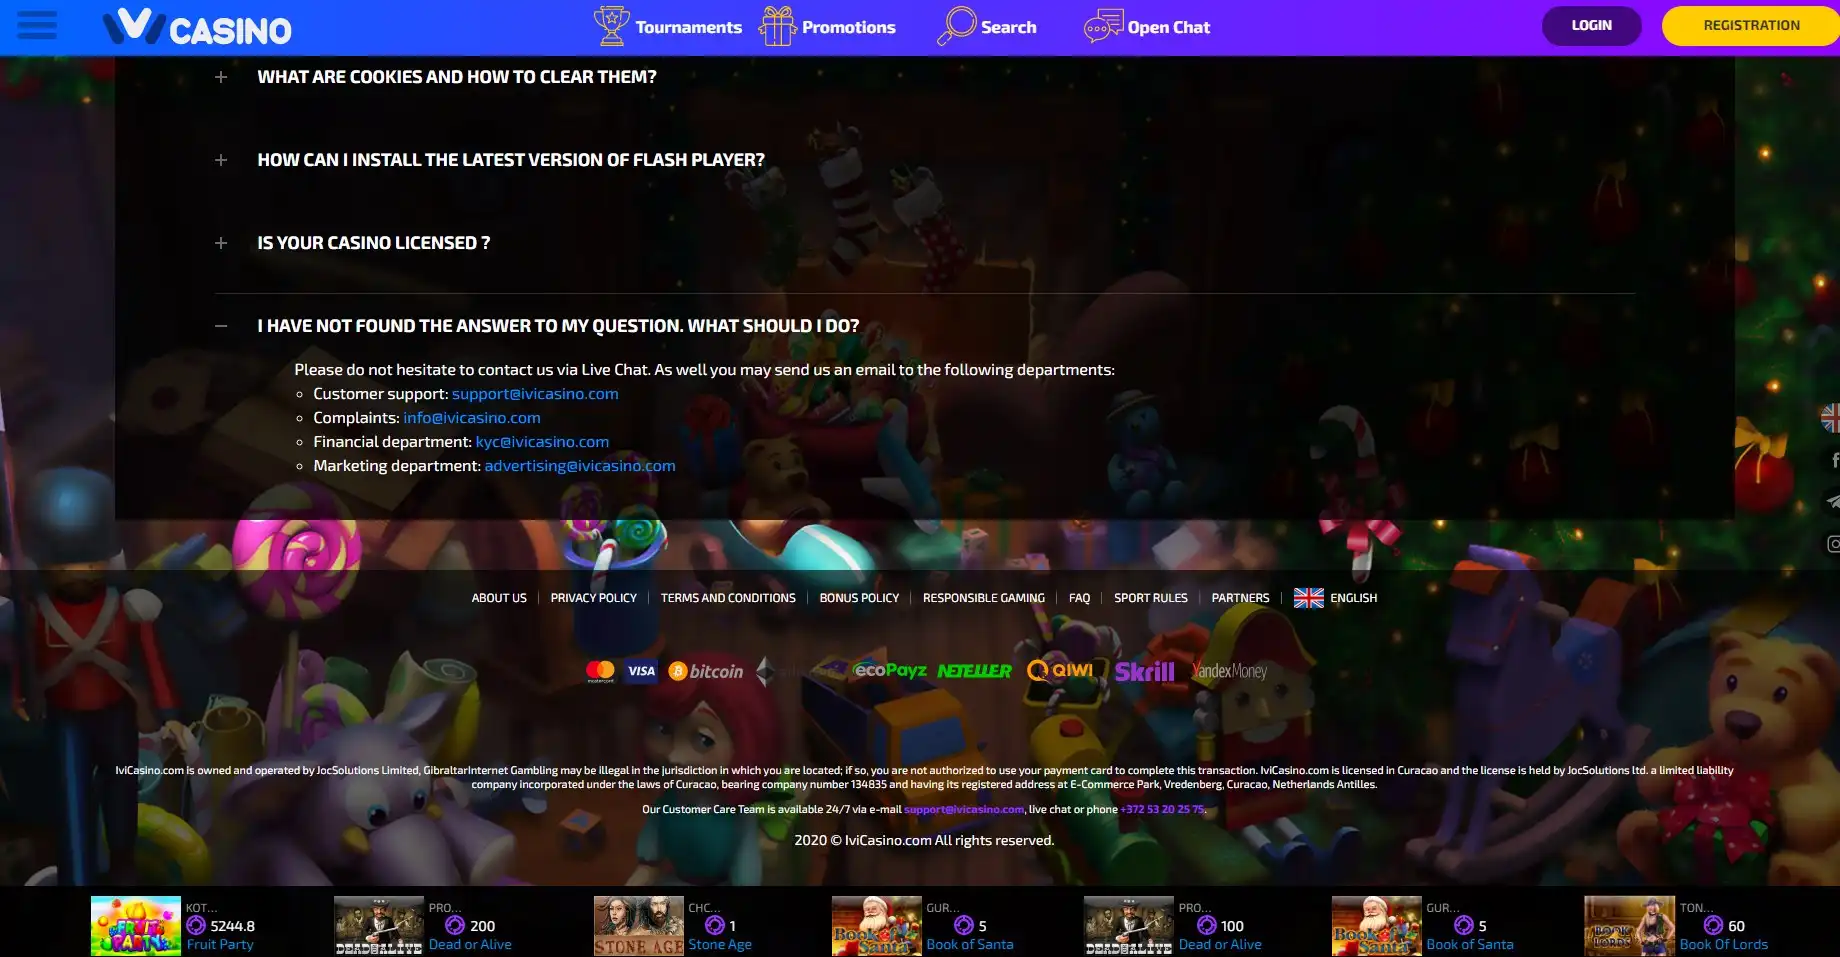The height and width of the screenshot is (957, 1840).
Task: Click the support@ivicasino.com email link
Action: tap(535, 394)
